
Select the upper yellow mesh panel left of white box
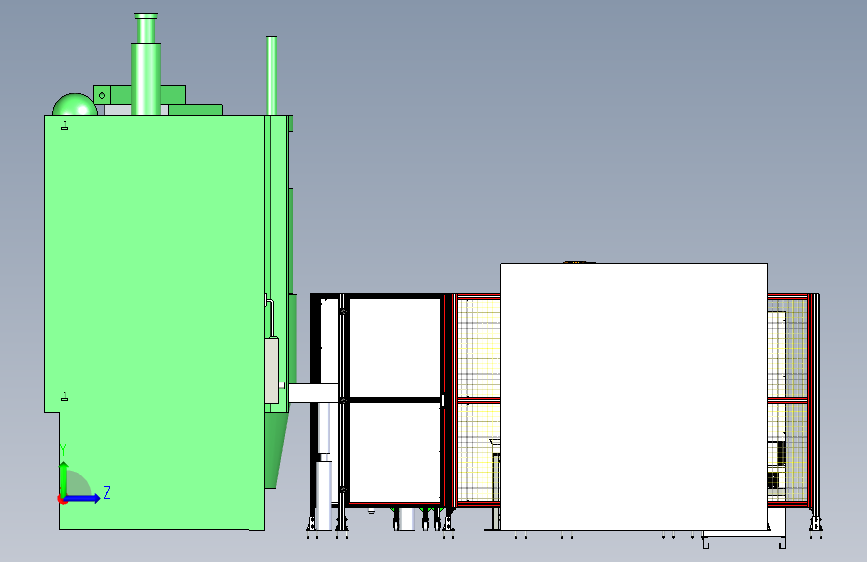pos(479,348)
